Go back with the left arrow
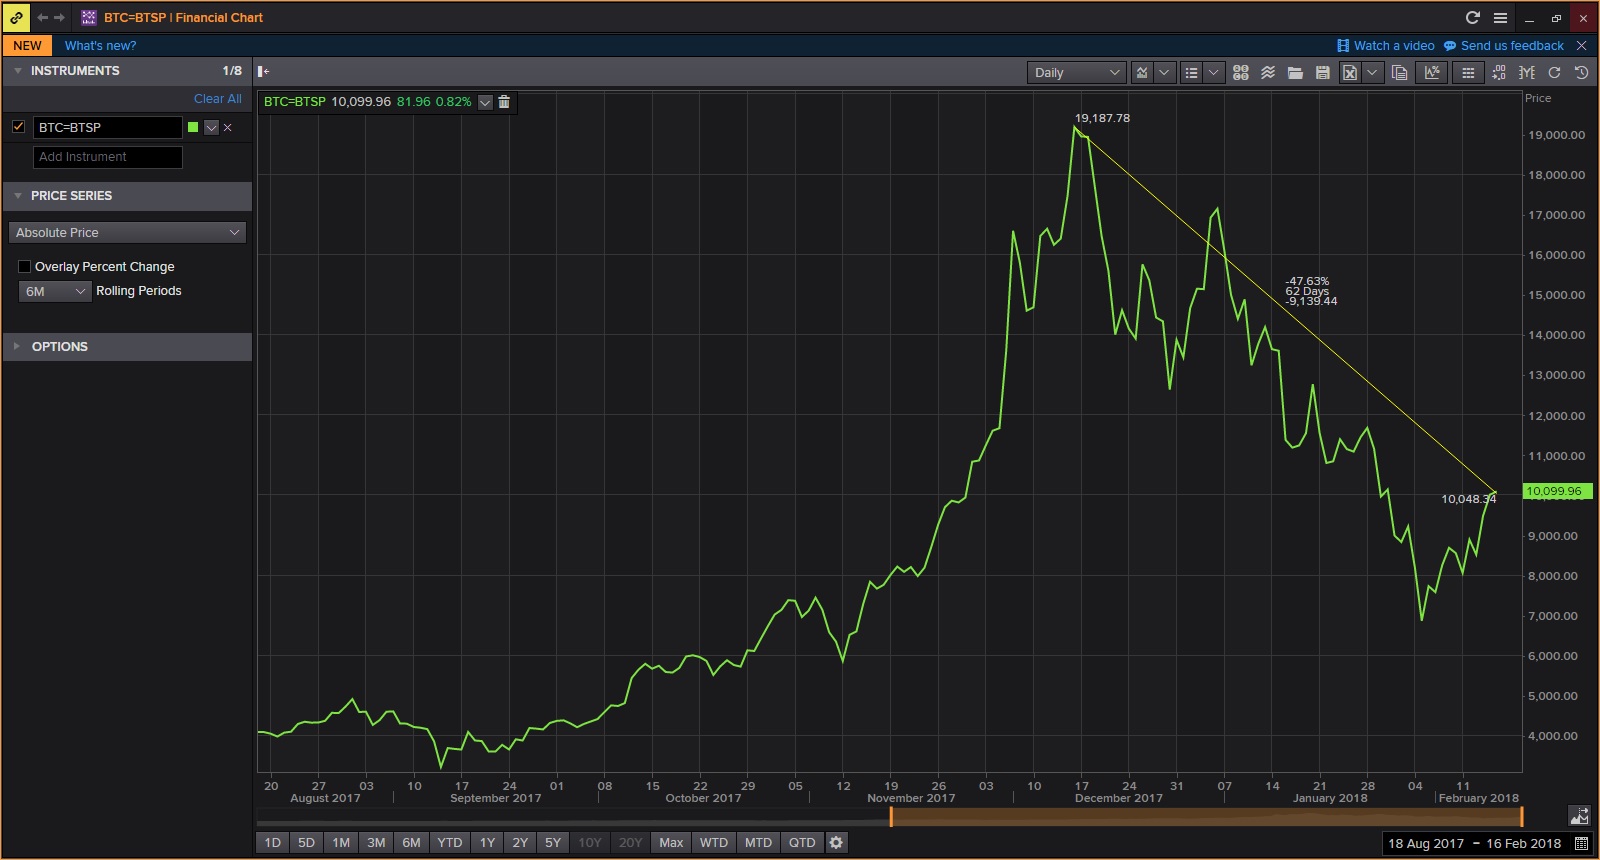The image size is (1600, 860). click(x=42, y=17)
